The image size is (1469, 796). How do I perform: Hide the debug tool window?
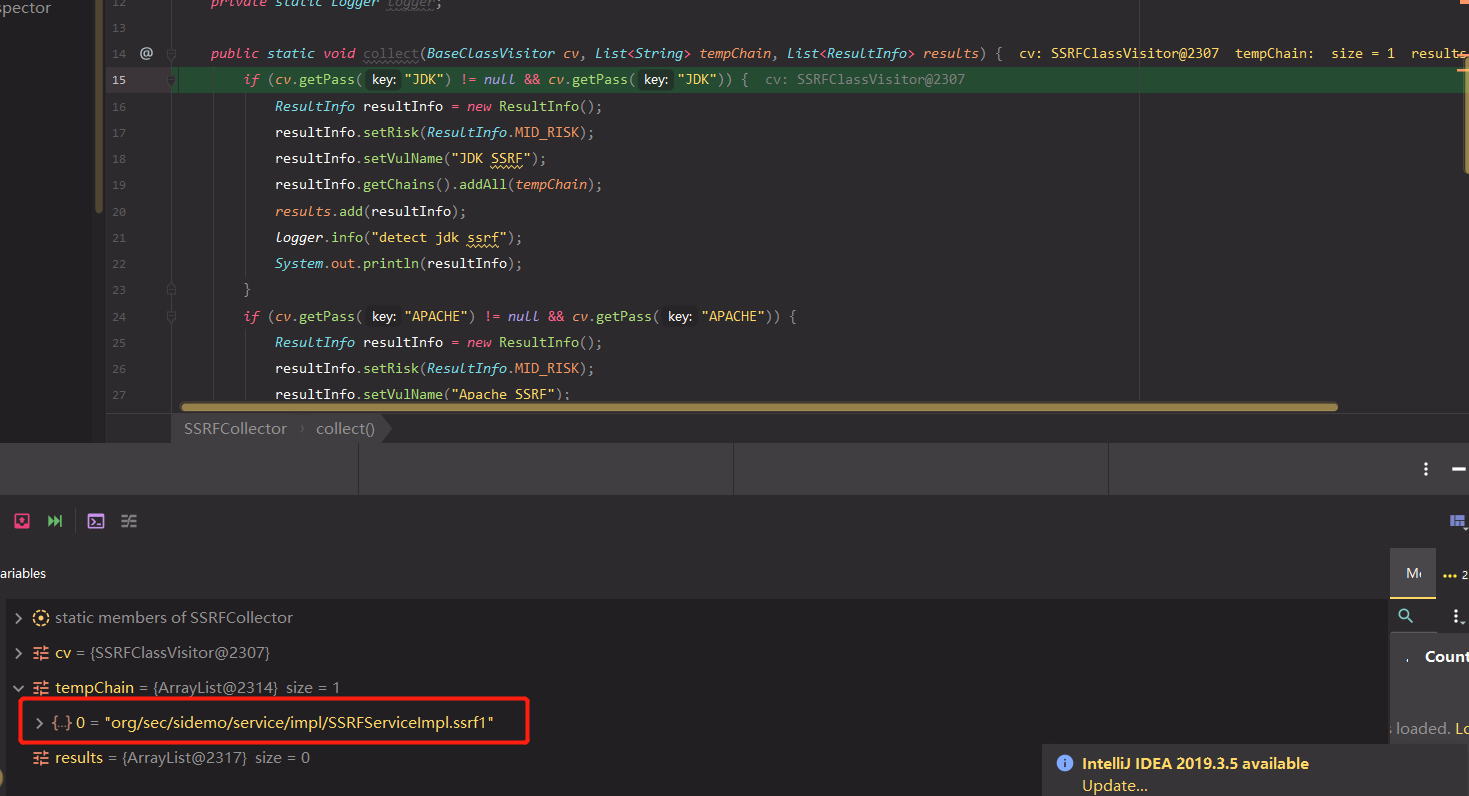pos(1458,469)
